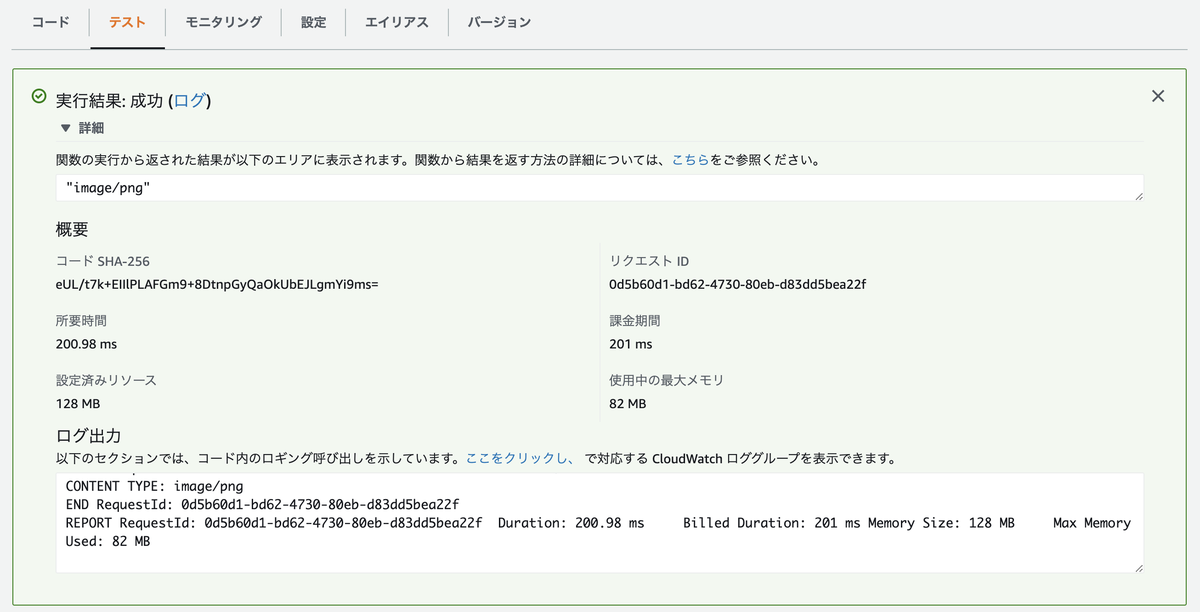1200x612 pixels.
Task: Open the バージョン tab
Action: coord(499,22)
